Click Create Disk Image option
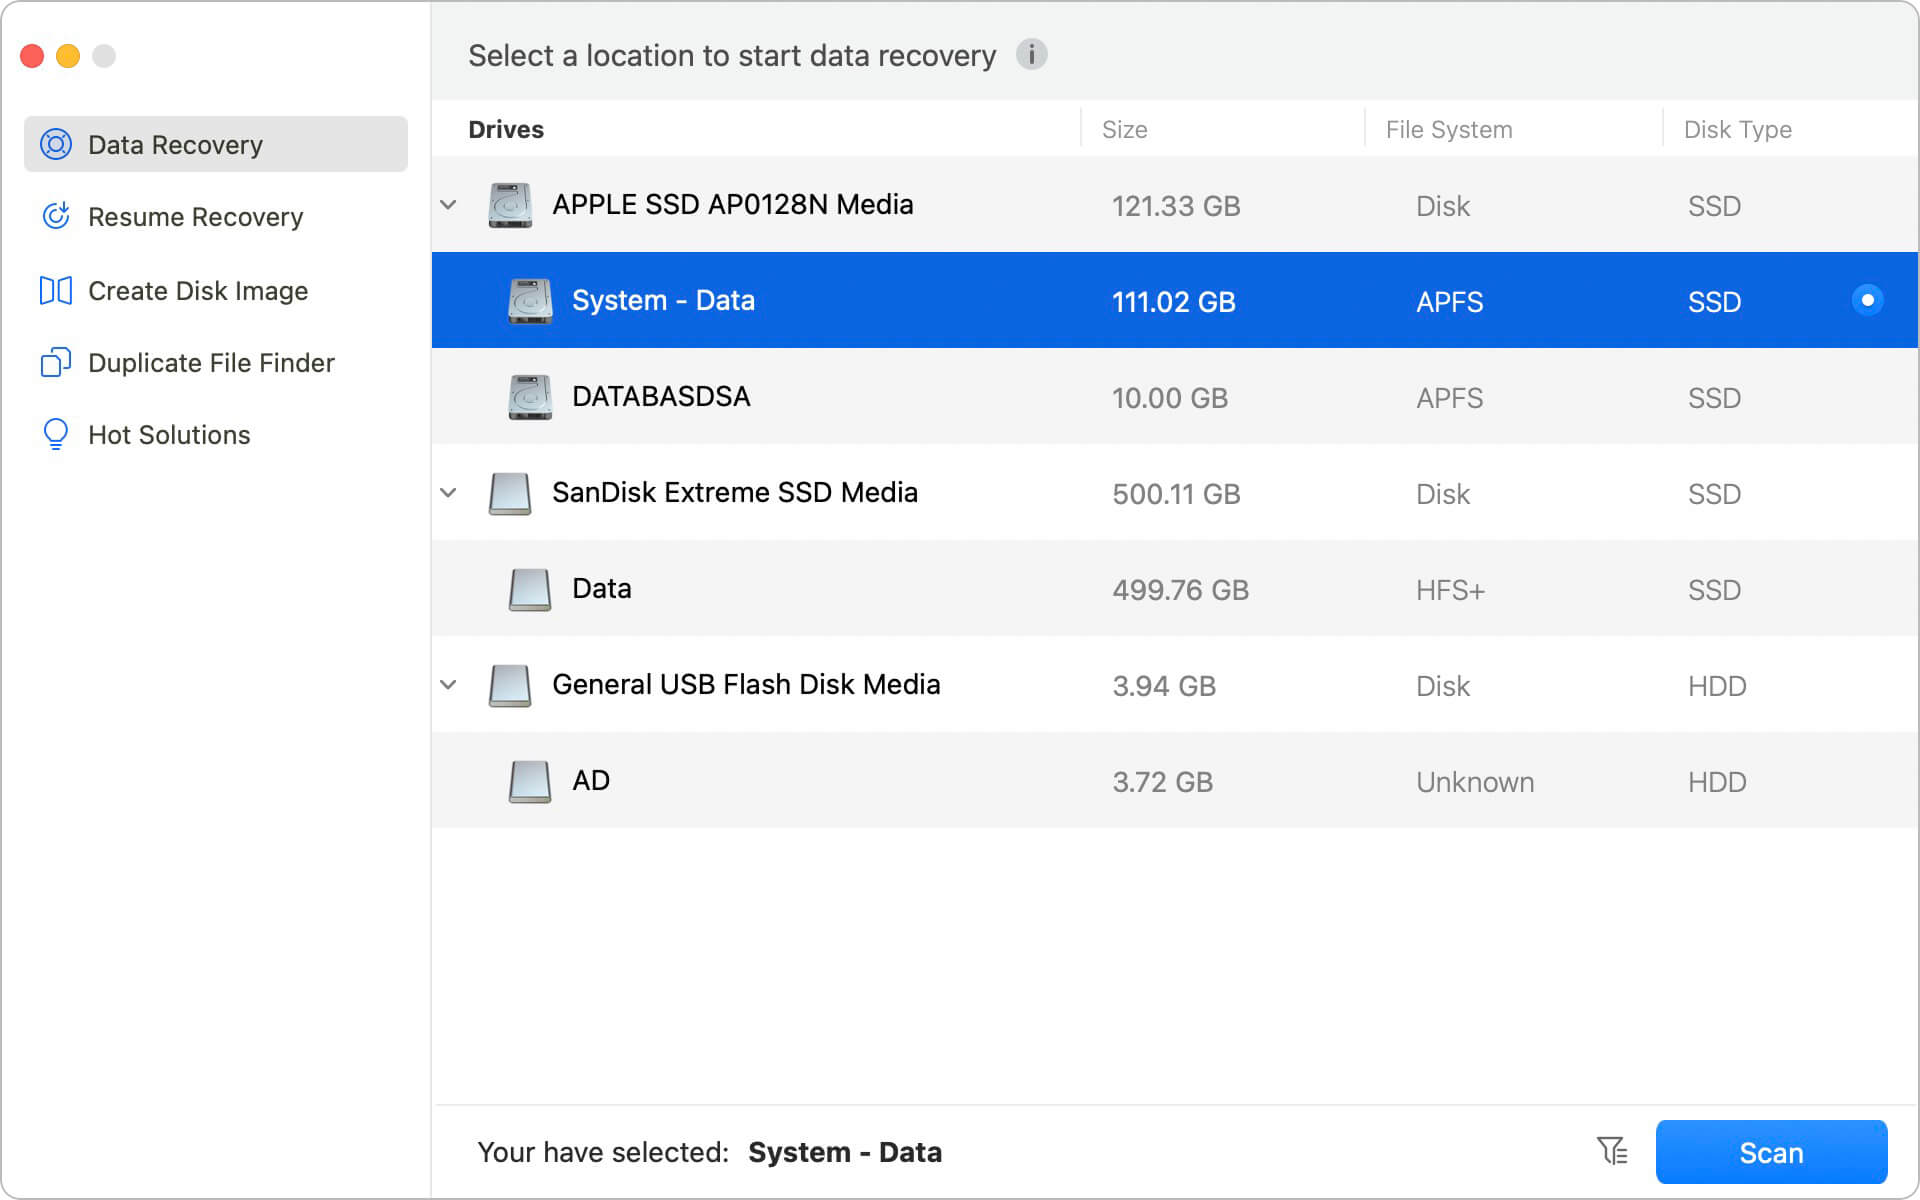Viewport: 1920px width, 1200px height. [x=199, y=289]
